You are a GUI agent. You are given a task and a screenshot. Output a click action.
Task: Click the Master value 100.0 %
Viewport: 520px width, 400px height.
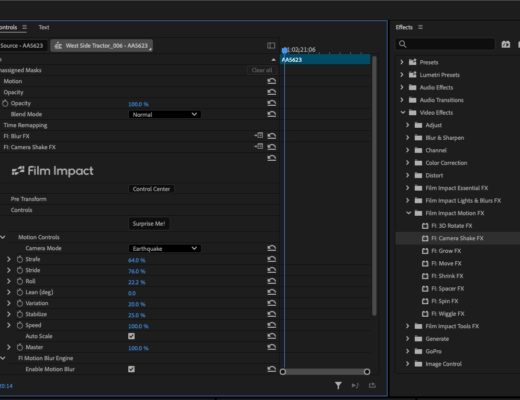point(138,348)
